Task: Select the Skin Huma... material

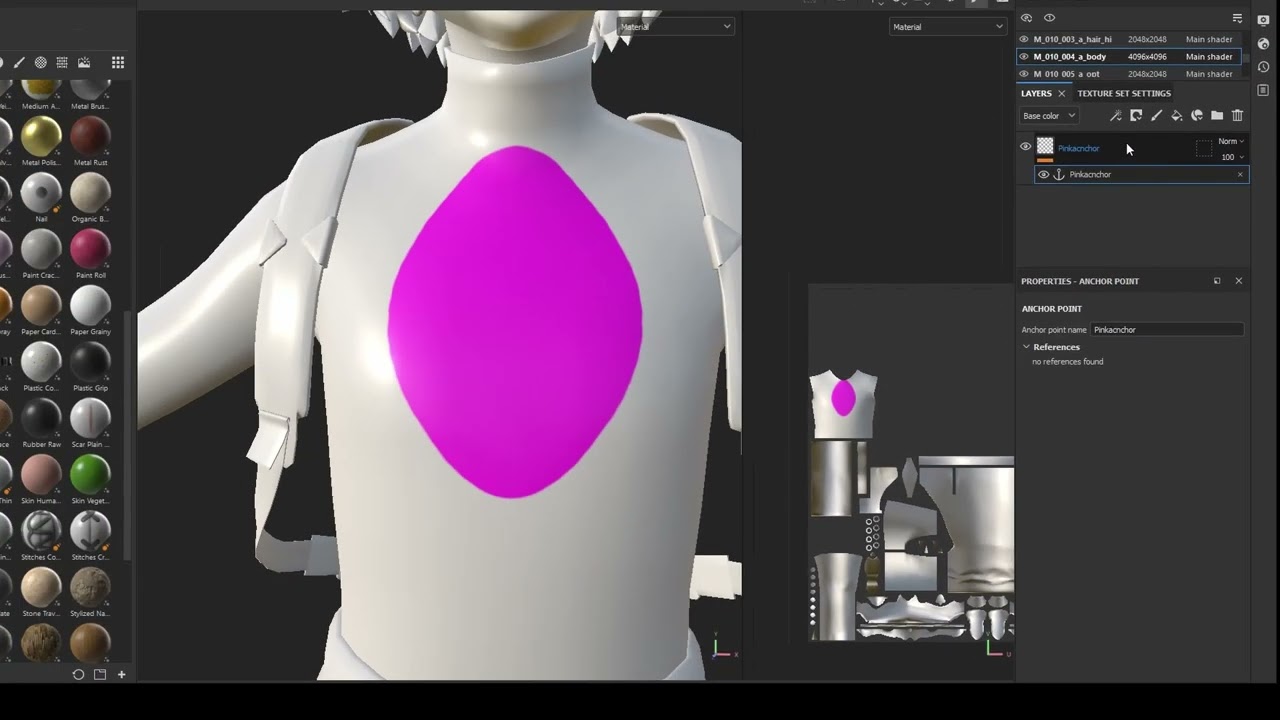Action: click(41, 474)
